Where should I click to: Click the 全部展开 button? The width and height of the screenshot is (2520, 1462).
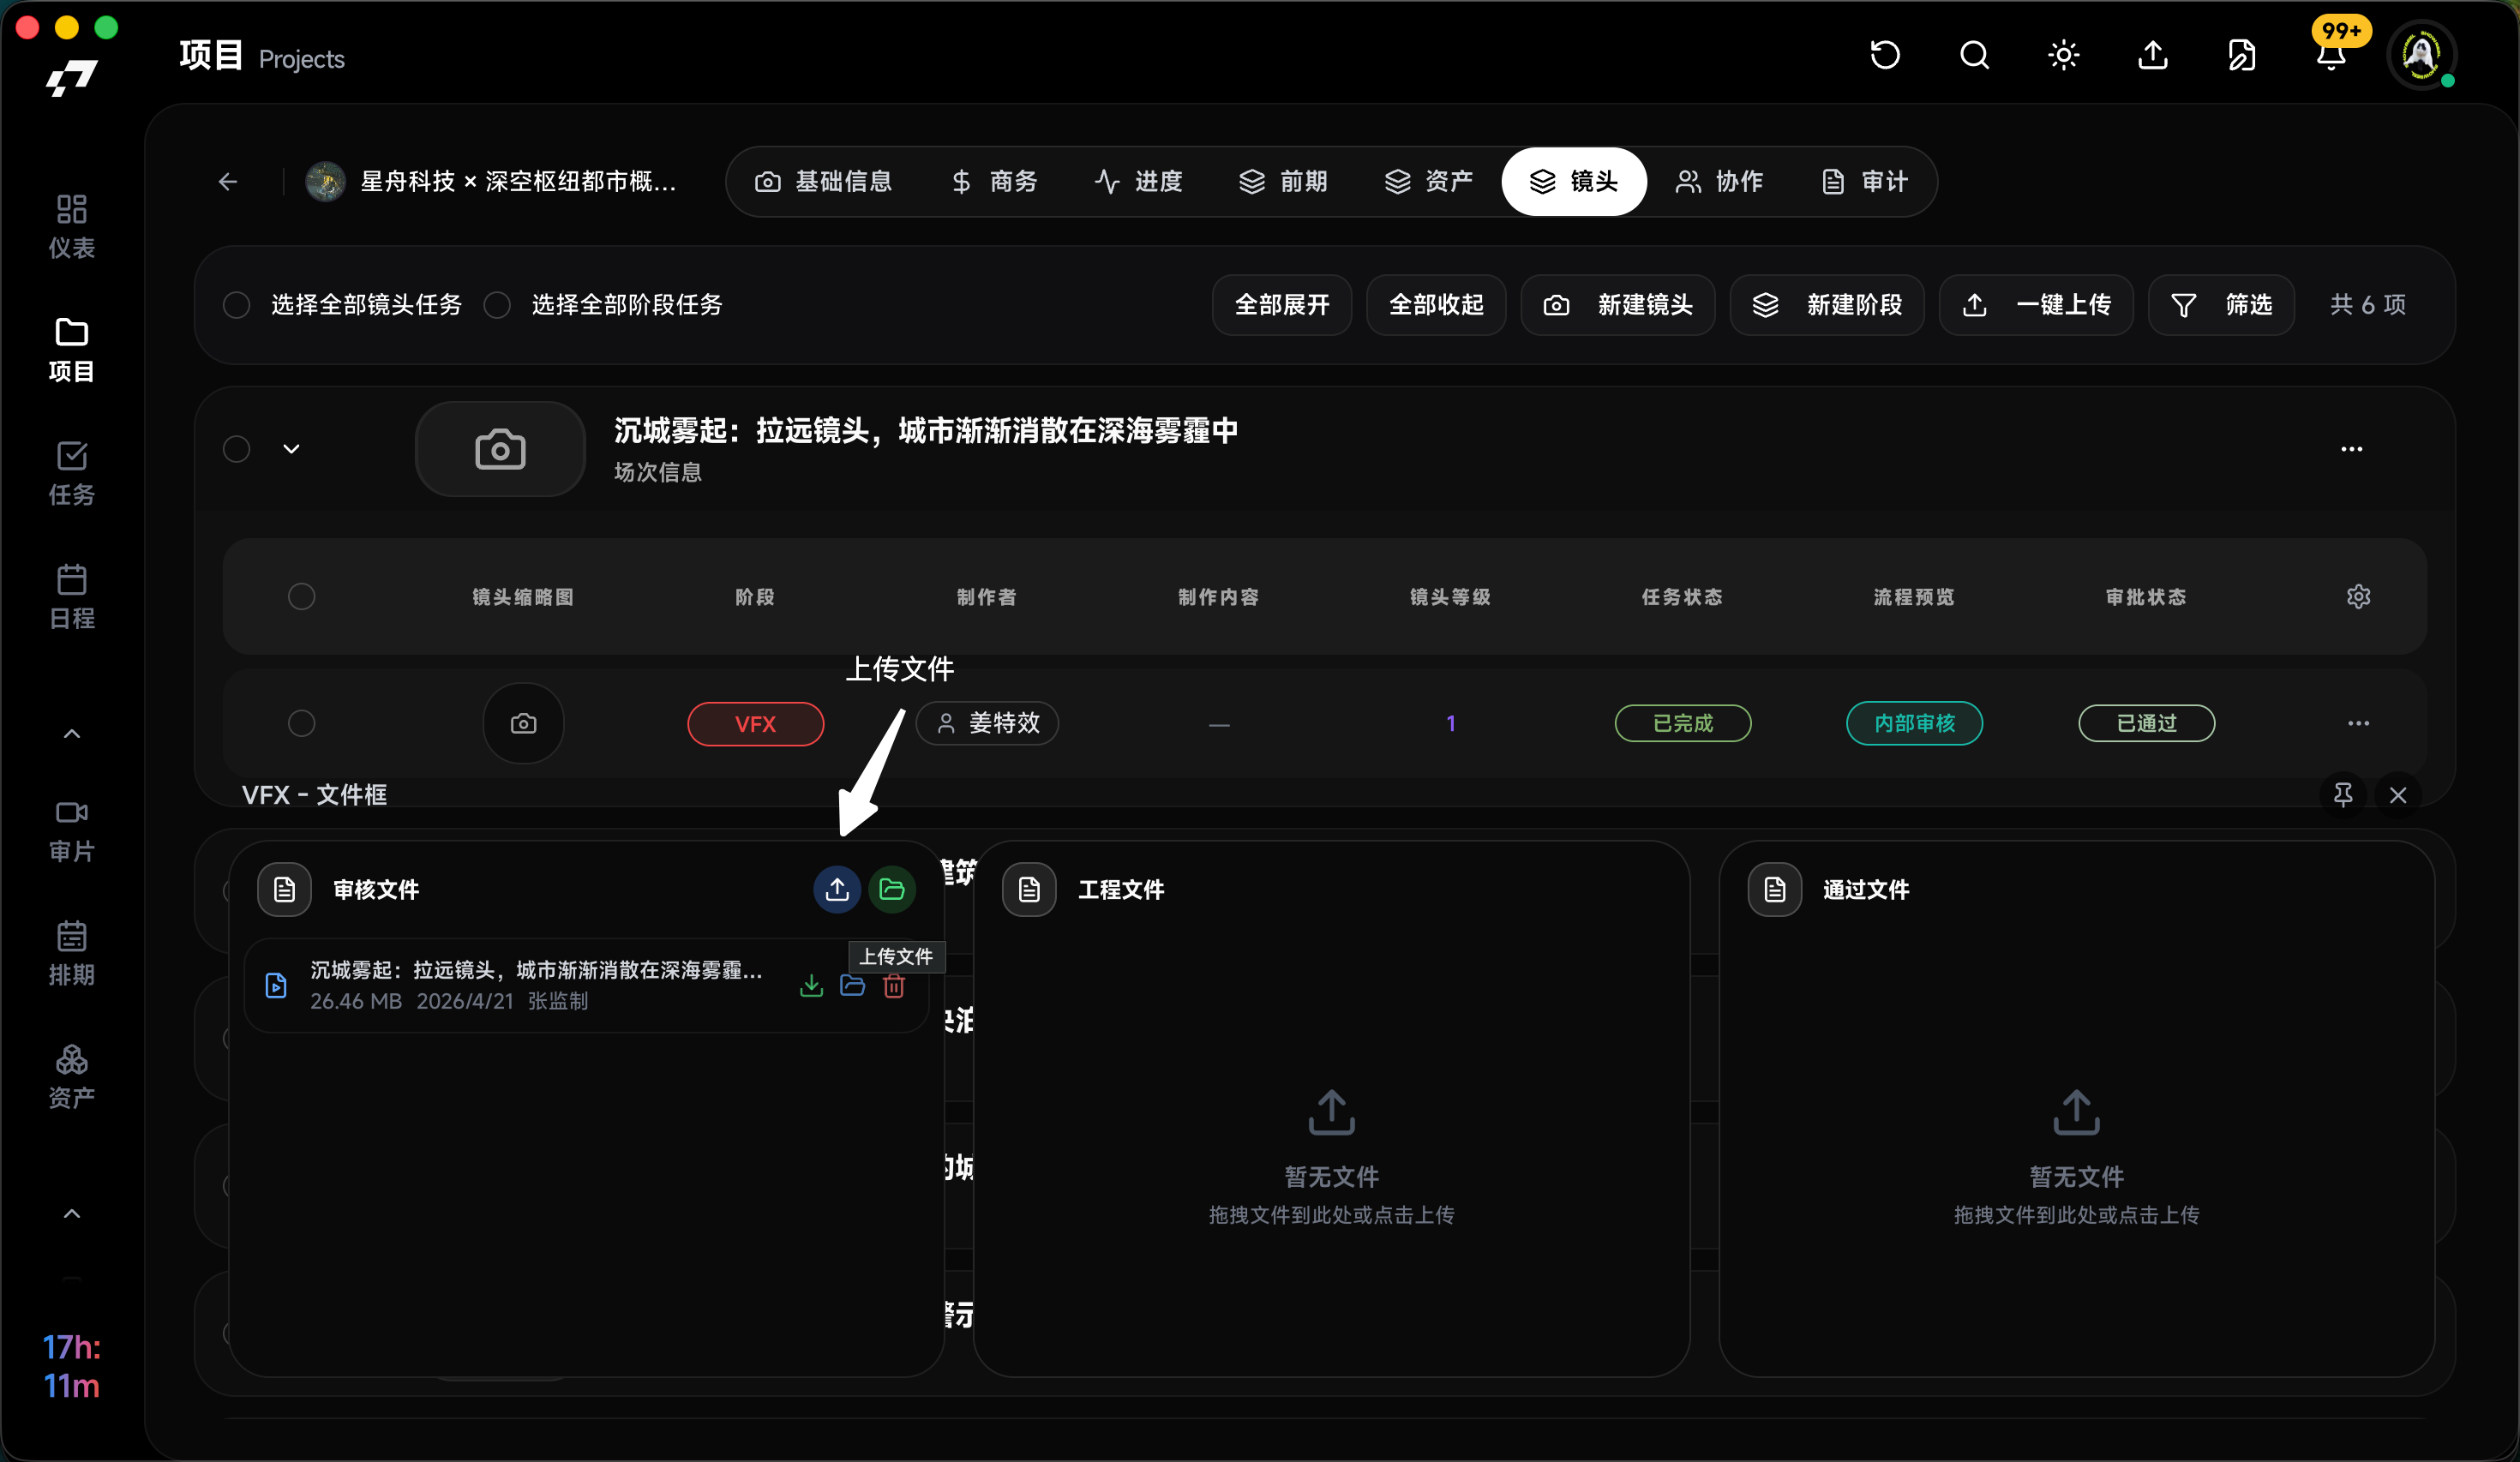[x=1282, y=305]
